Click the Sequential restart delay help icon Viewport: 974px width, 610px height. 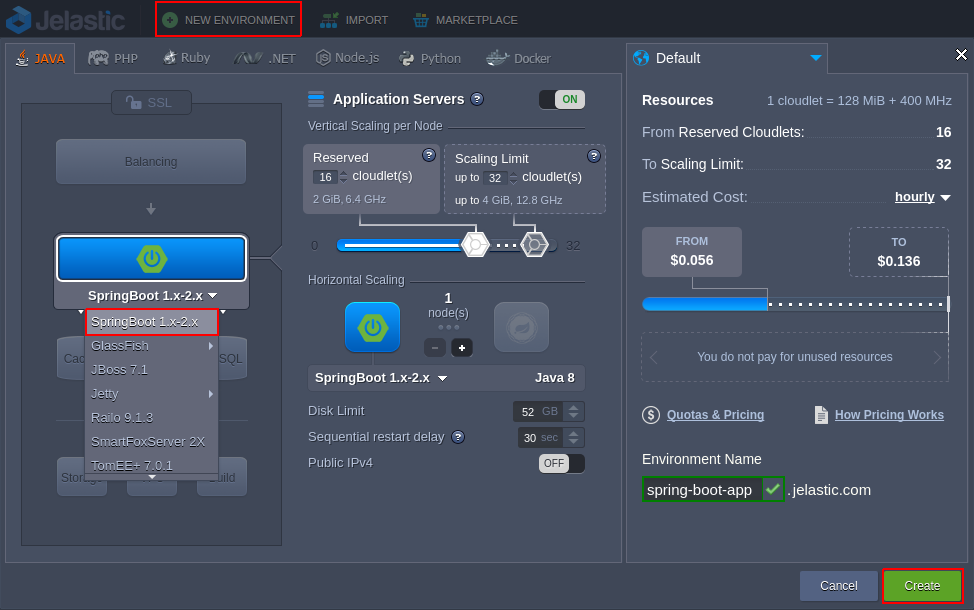pyautogui.click(x=458, y=437)
